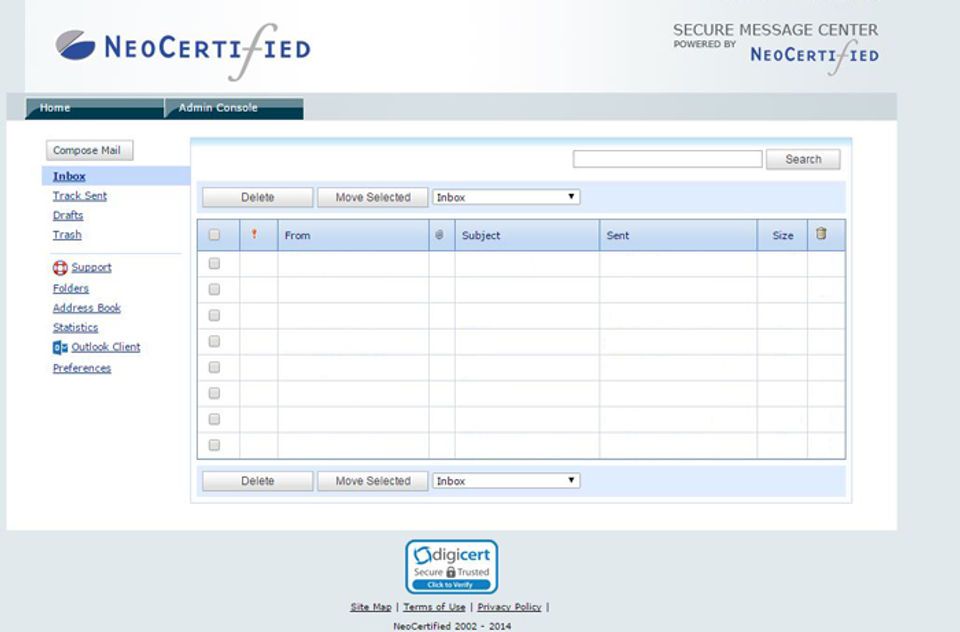The width and height of the screenshot is (960, 632).
Task: Open the Trash folder link
Action: point(67,235)
